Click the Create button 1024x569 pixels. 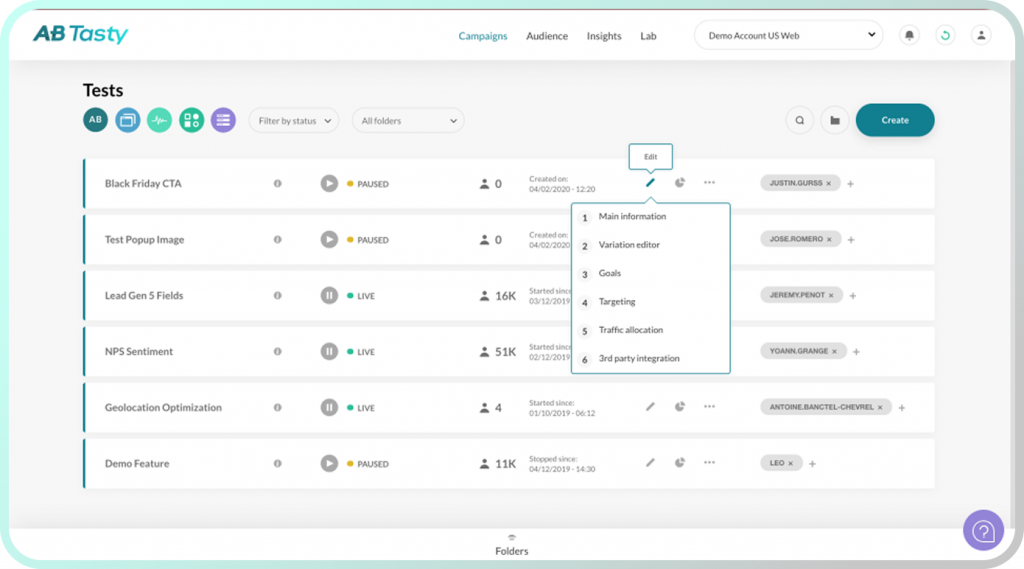pyautogui.click(x=894, y=120)
